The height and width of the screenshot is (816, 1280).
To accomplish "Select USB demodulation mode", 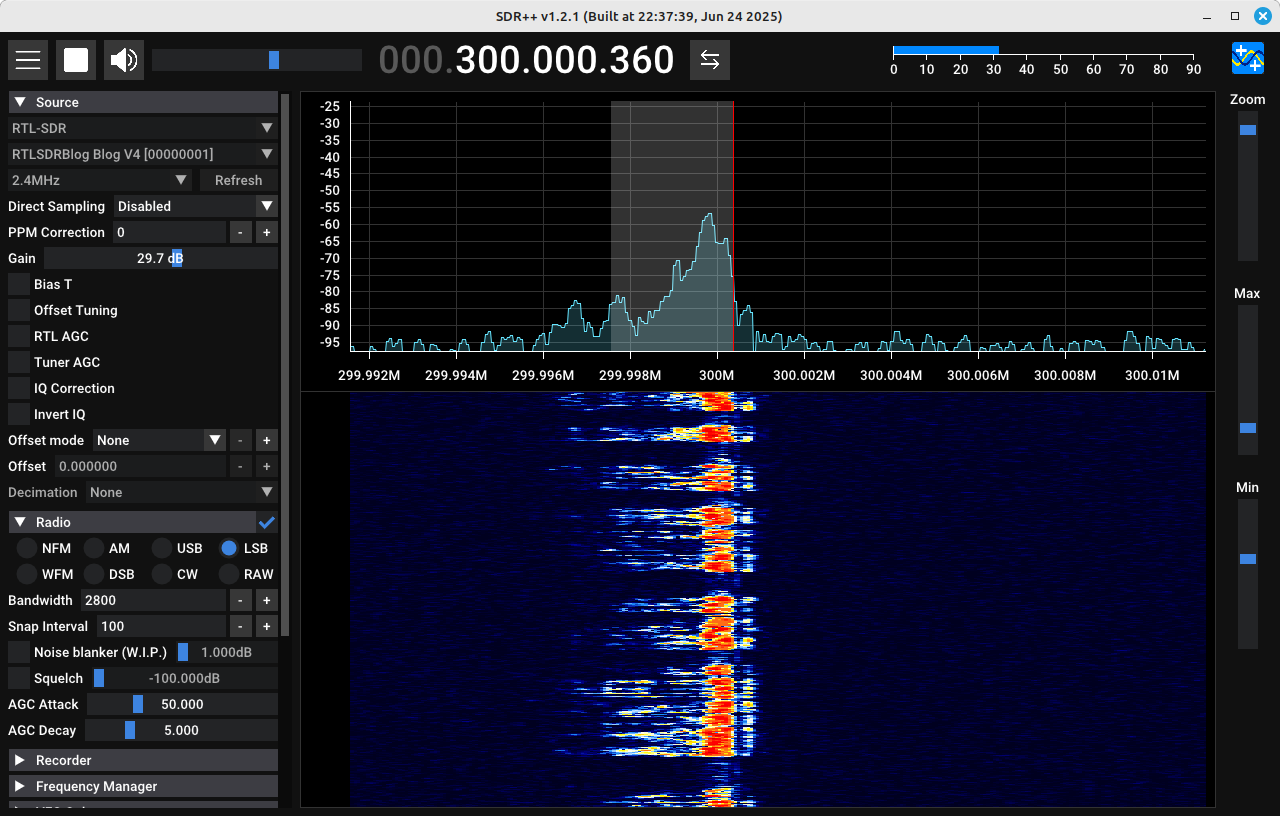I will [162, 548].
